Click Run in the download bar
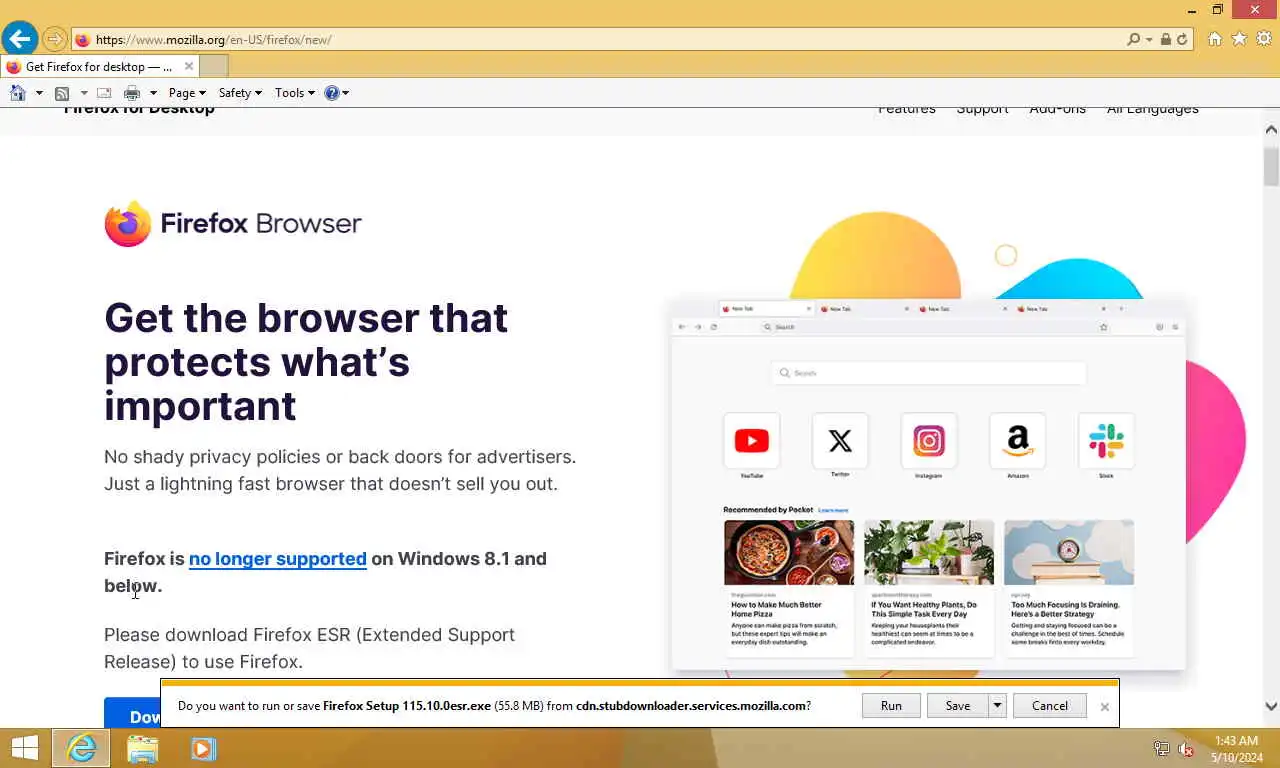Viewport: 1280px width, 768px height. [891, 706]
